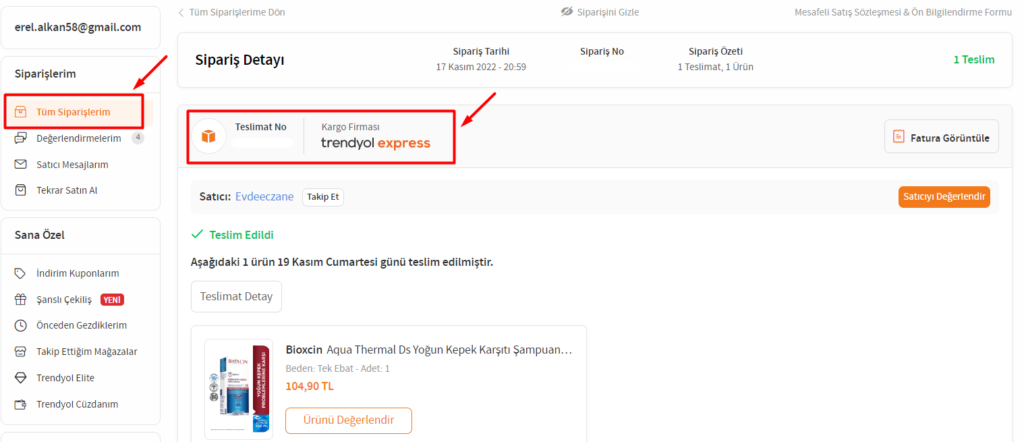This screenshot has width=1024, height=442.
Task: Open Teslimat Detay
Action: tap(236, 296)
